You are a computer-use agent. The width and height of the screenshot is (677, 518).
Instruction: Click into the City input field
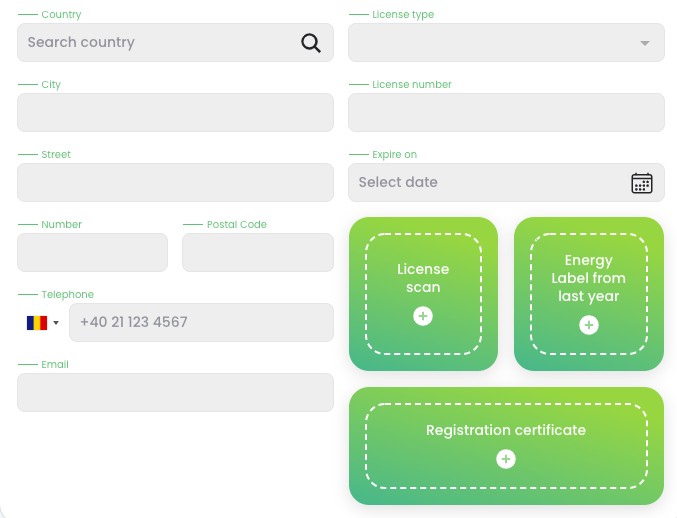(x=175, y=113)
